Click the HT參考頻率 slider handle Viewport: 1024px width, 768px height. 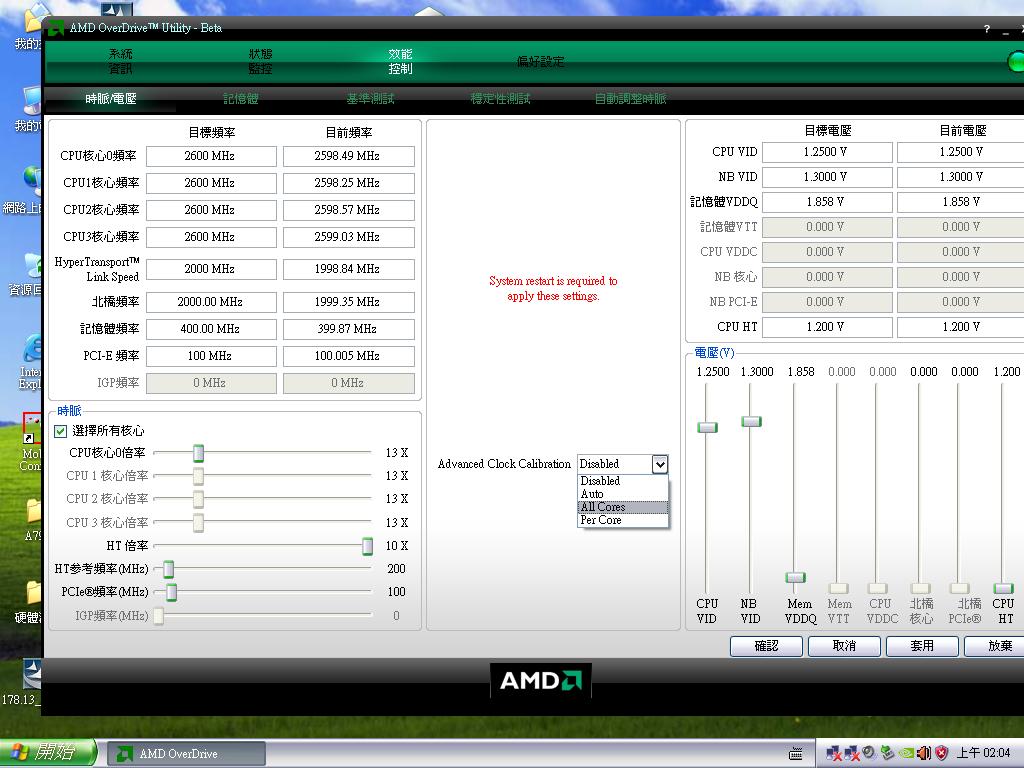pyautogui.click(x=168, y=569)
